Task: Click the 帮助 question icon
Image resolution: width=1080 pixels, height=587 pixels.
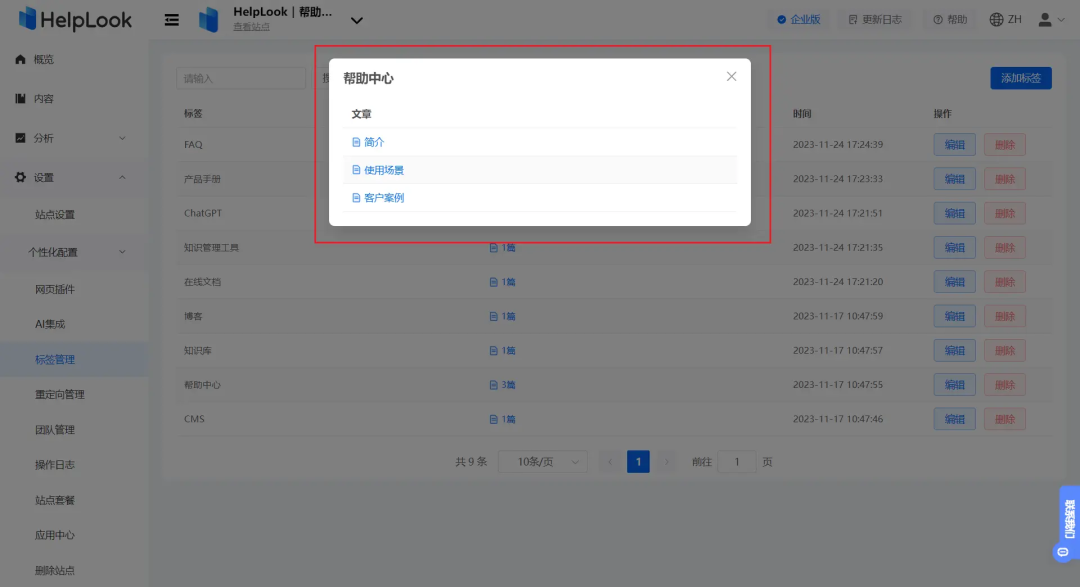Action: [x=949, y=19]
